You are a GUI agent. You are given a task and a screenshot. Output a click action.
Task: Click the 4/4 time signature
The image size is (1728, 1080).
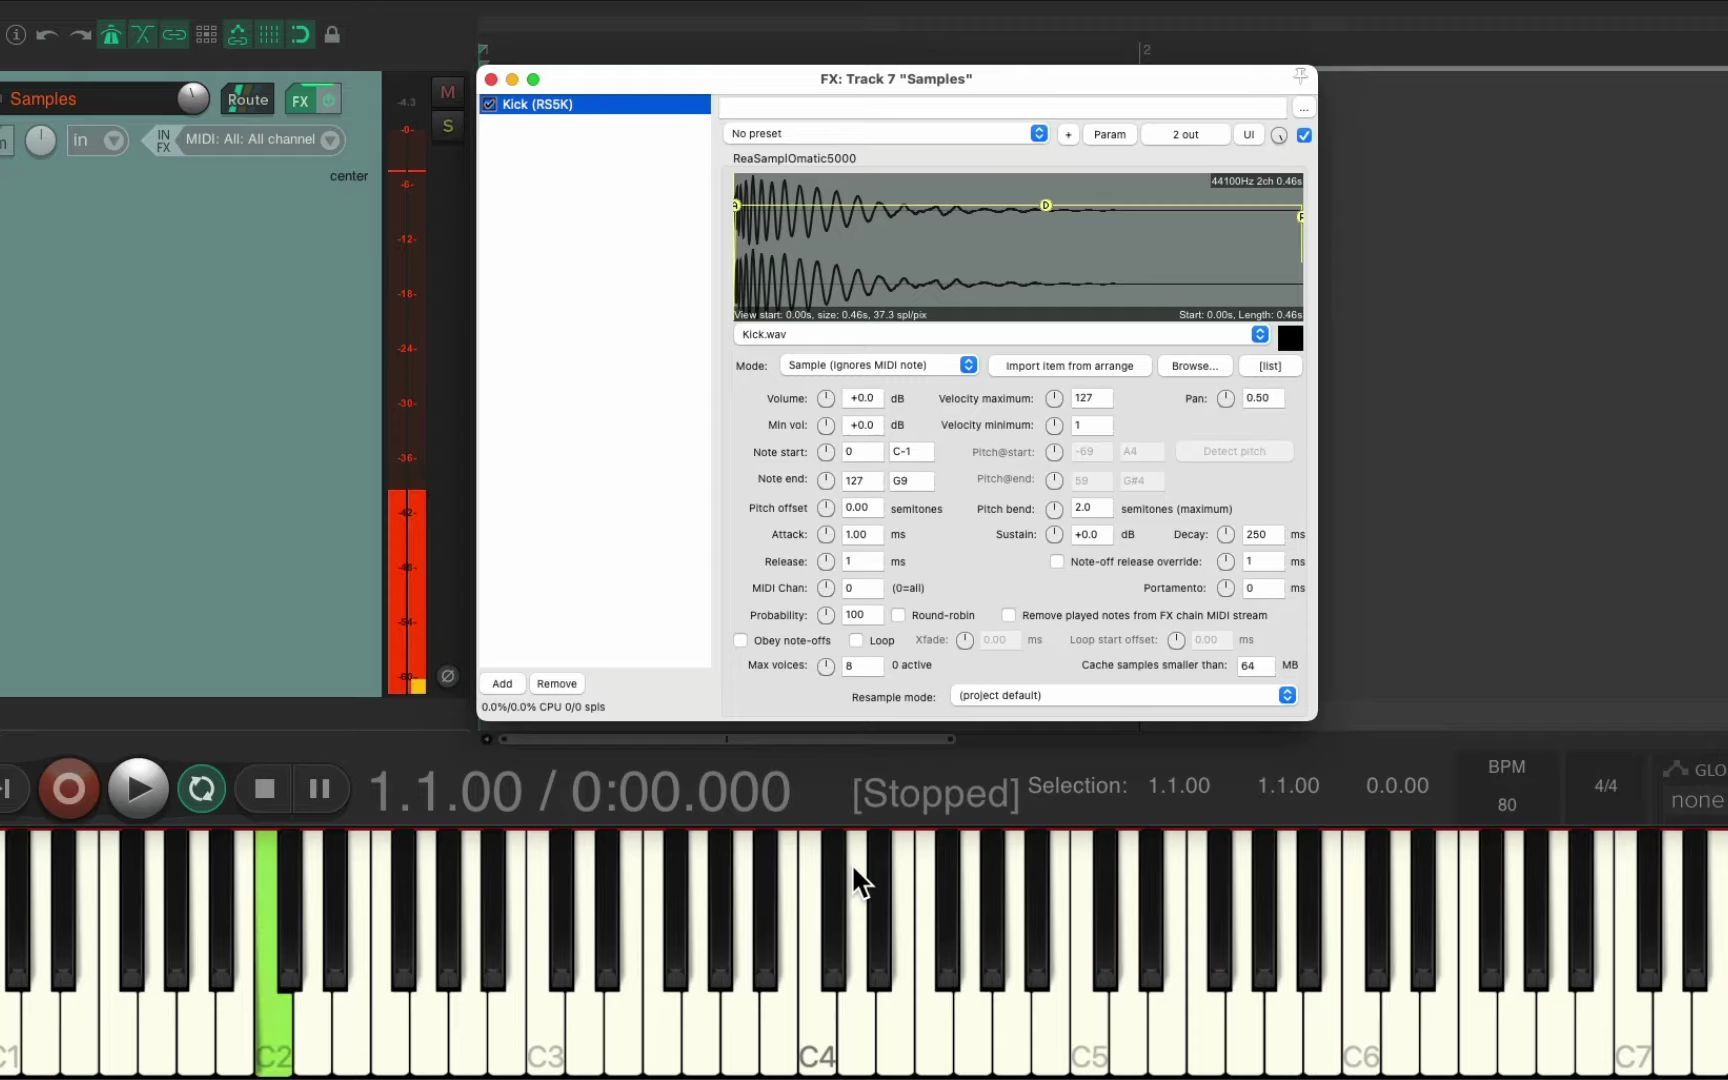pyautogui.click(x=1605, y=786)
